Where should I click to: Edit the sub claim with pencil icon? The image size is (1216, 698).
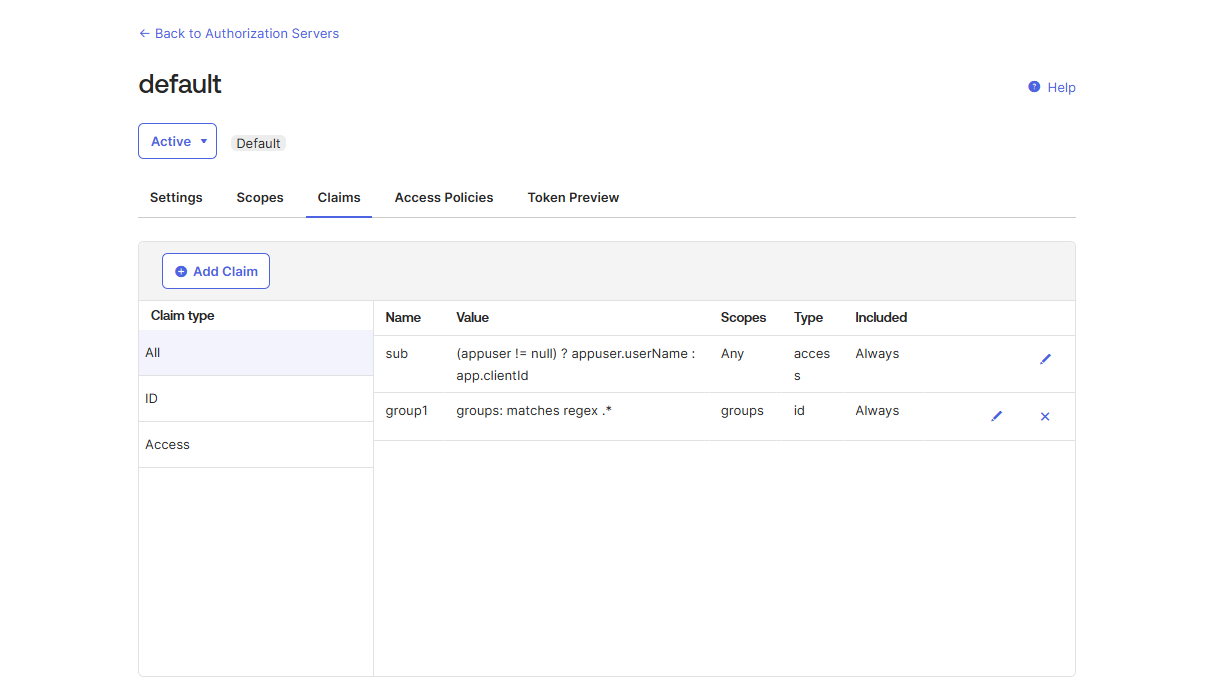1045,359
